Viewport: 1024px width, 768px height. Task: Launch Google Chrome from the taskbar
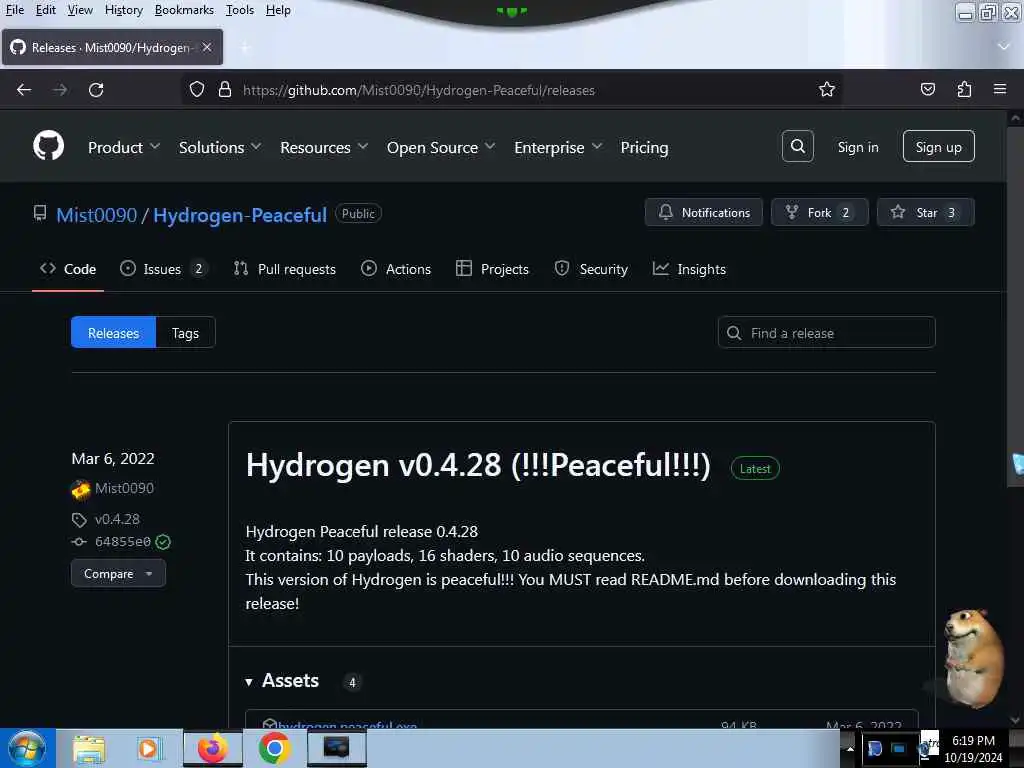[x=274, y=748]
